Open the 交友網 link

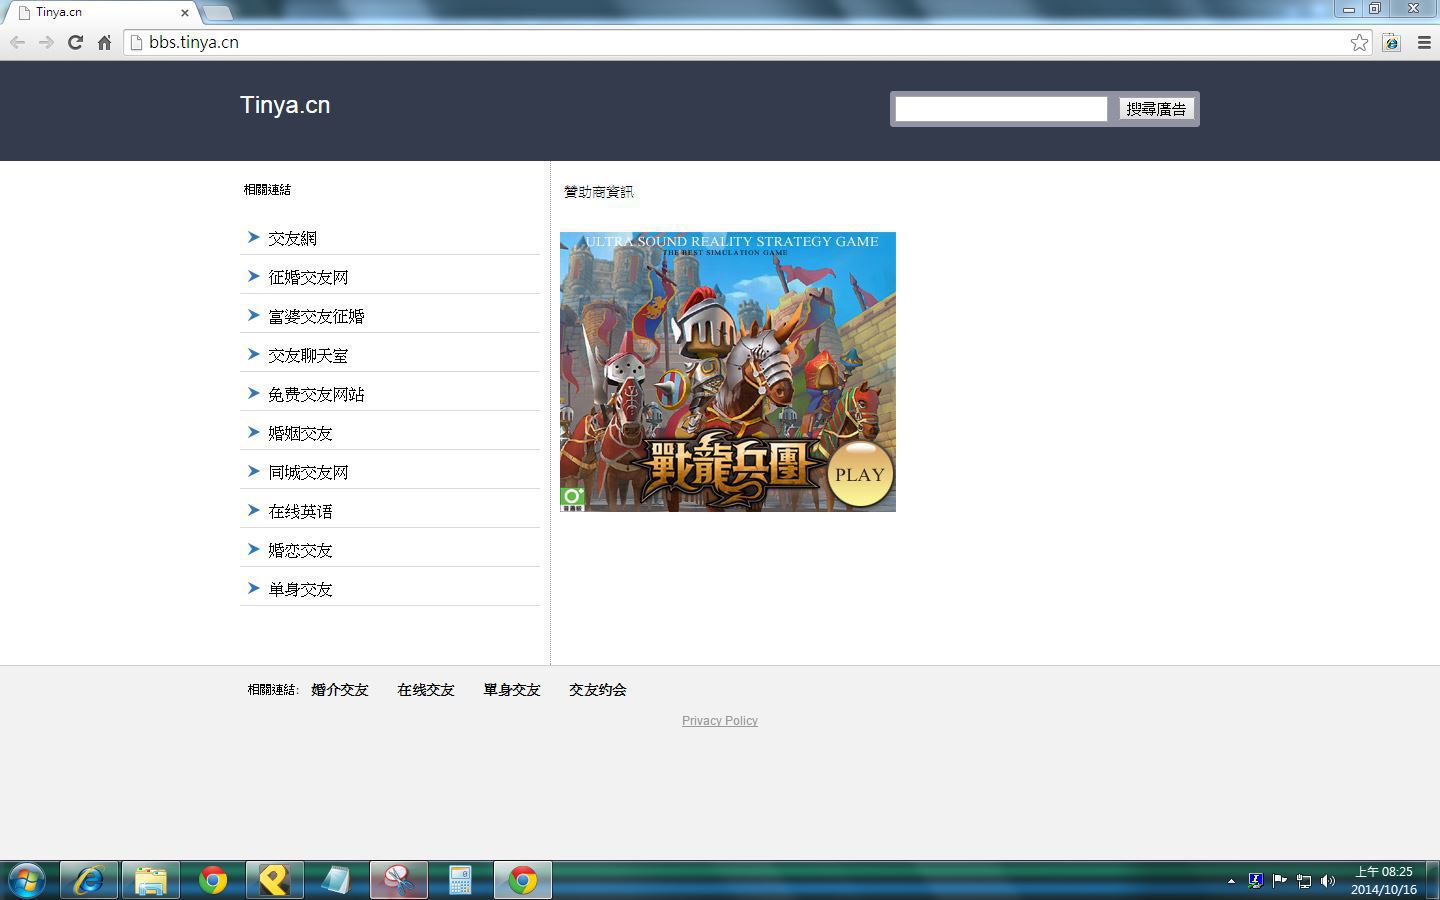[292, 238]
